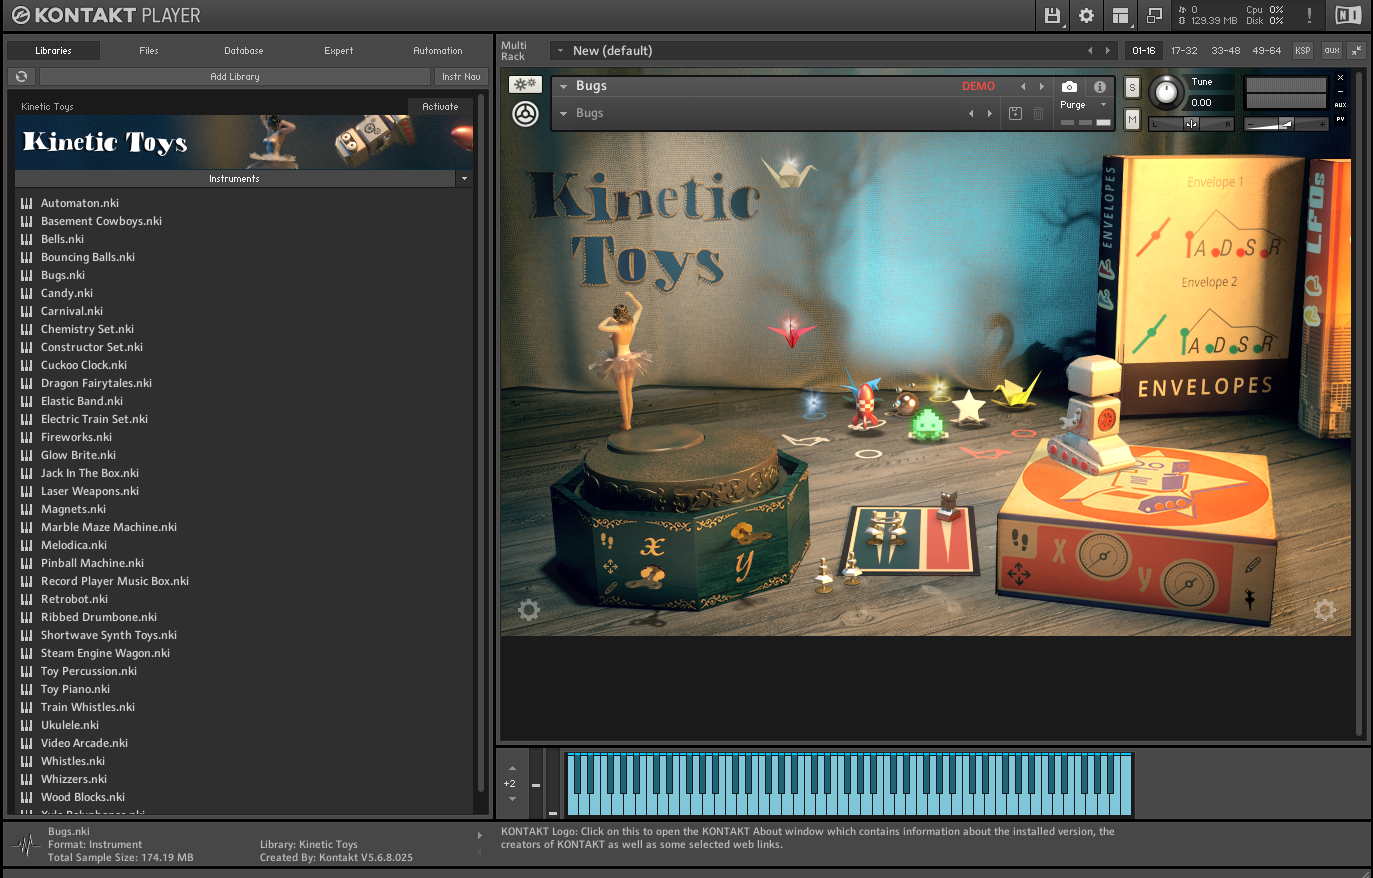Expand the Instruments dropdown arrow in library
The height and width of the screenshot is (878, 1373).
tap(464, 178)
